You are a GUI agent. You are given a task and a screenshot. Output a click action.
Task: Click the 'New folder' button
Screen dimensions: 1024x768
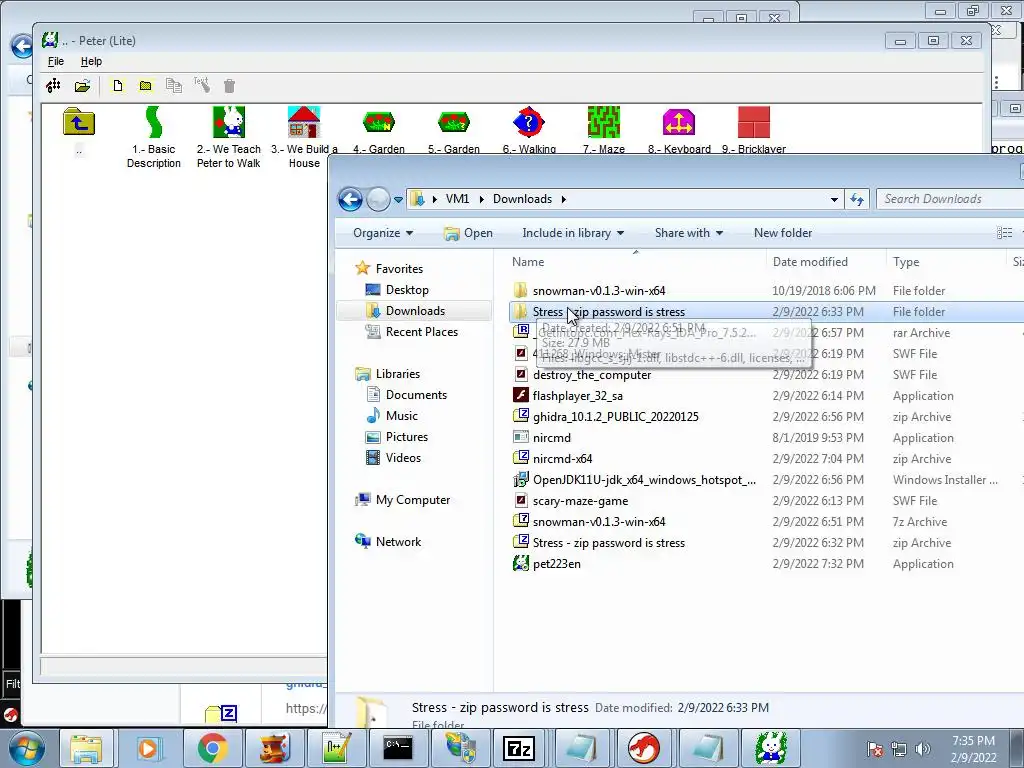tap(783, 233)
